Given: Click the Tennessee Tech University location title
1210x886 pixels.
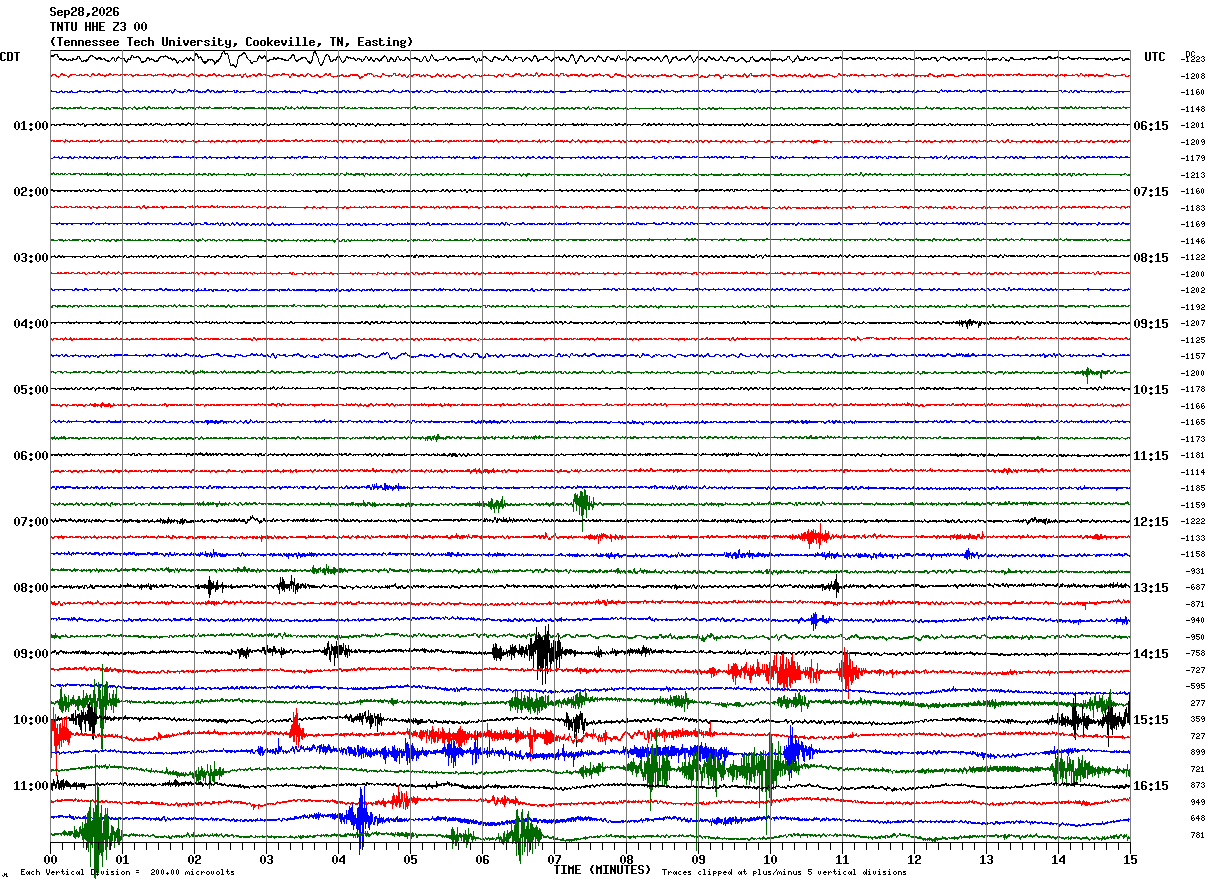Looking at the screenshot, I should (231, 42).
